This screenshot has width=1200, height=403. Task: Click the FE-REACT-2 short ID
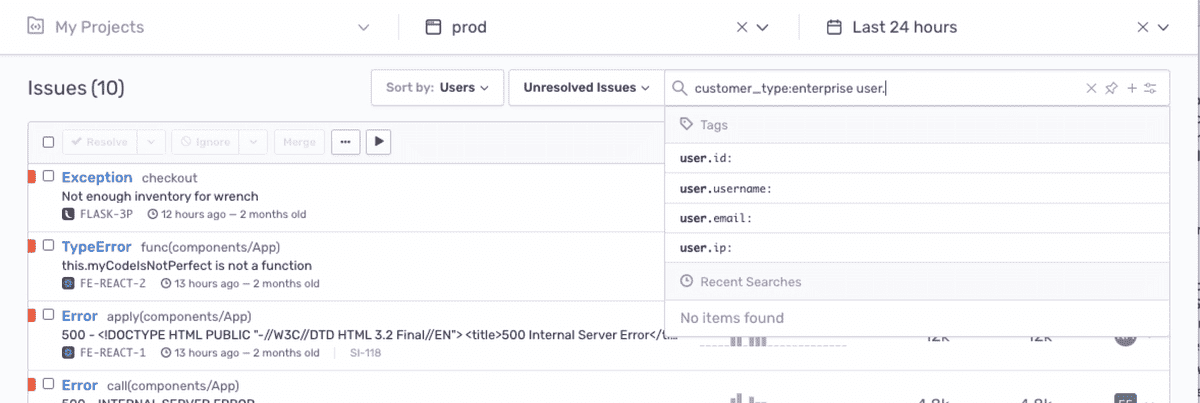(x=113, y=283)
